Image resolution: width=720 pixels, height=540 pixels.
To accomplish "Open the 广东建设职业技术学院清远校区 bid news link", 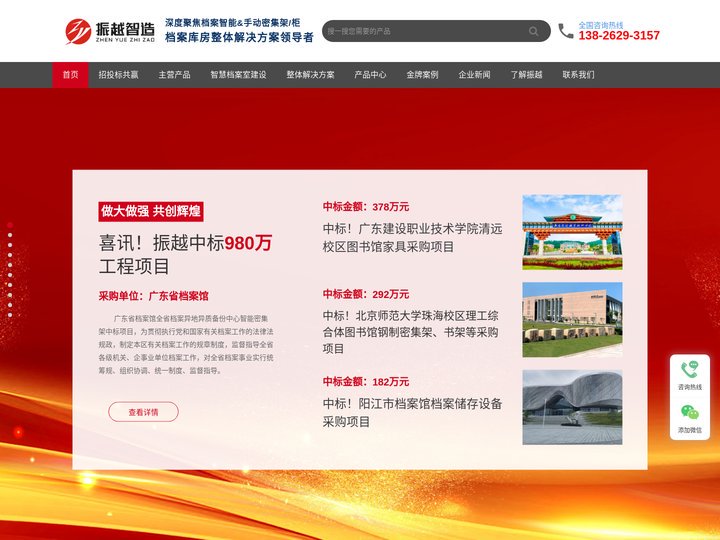I will coord(412,237).
